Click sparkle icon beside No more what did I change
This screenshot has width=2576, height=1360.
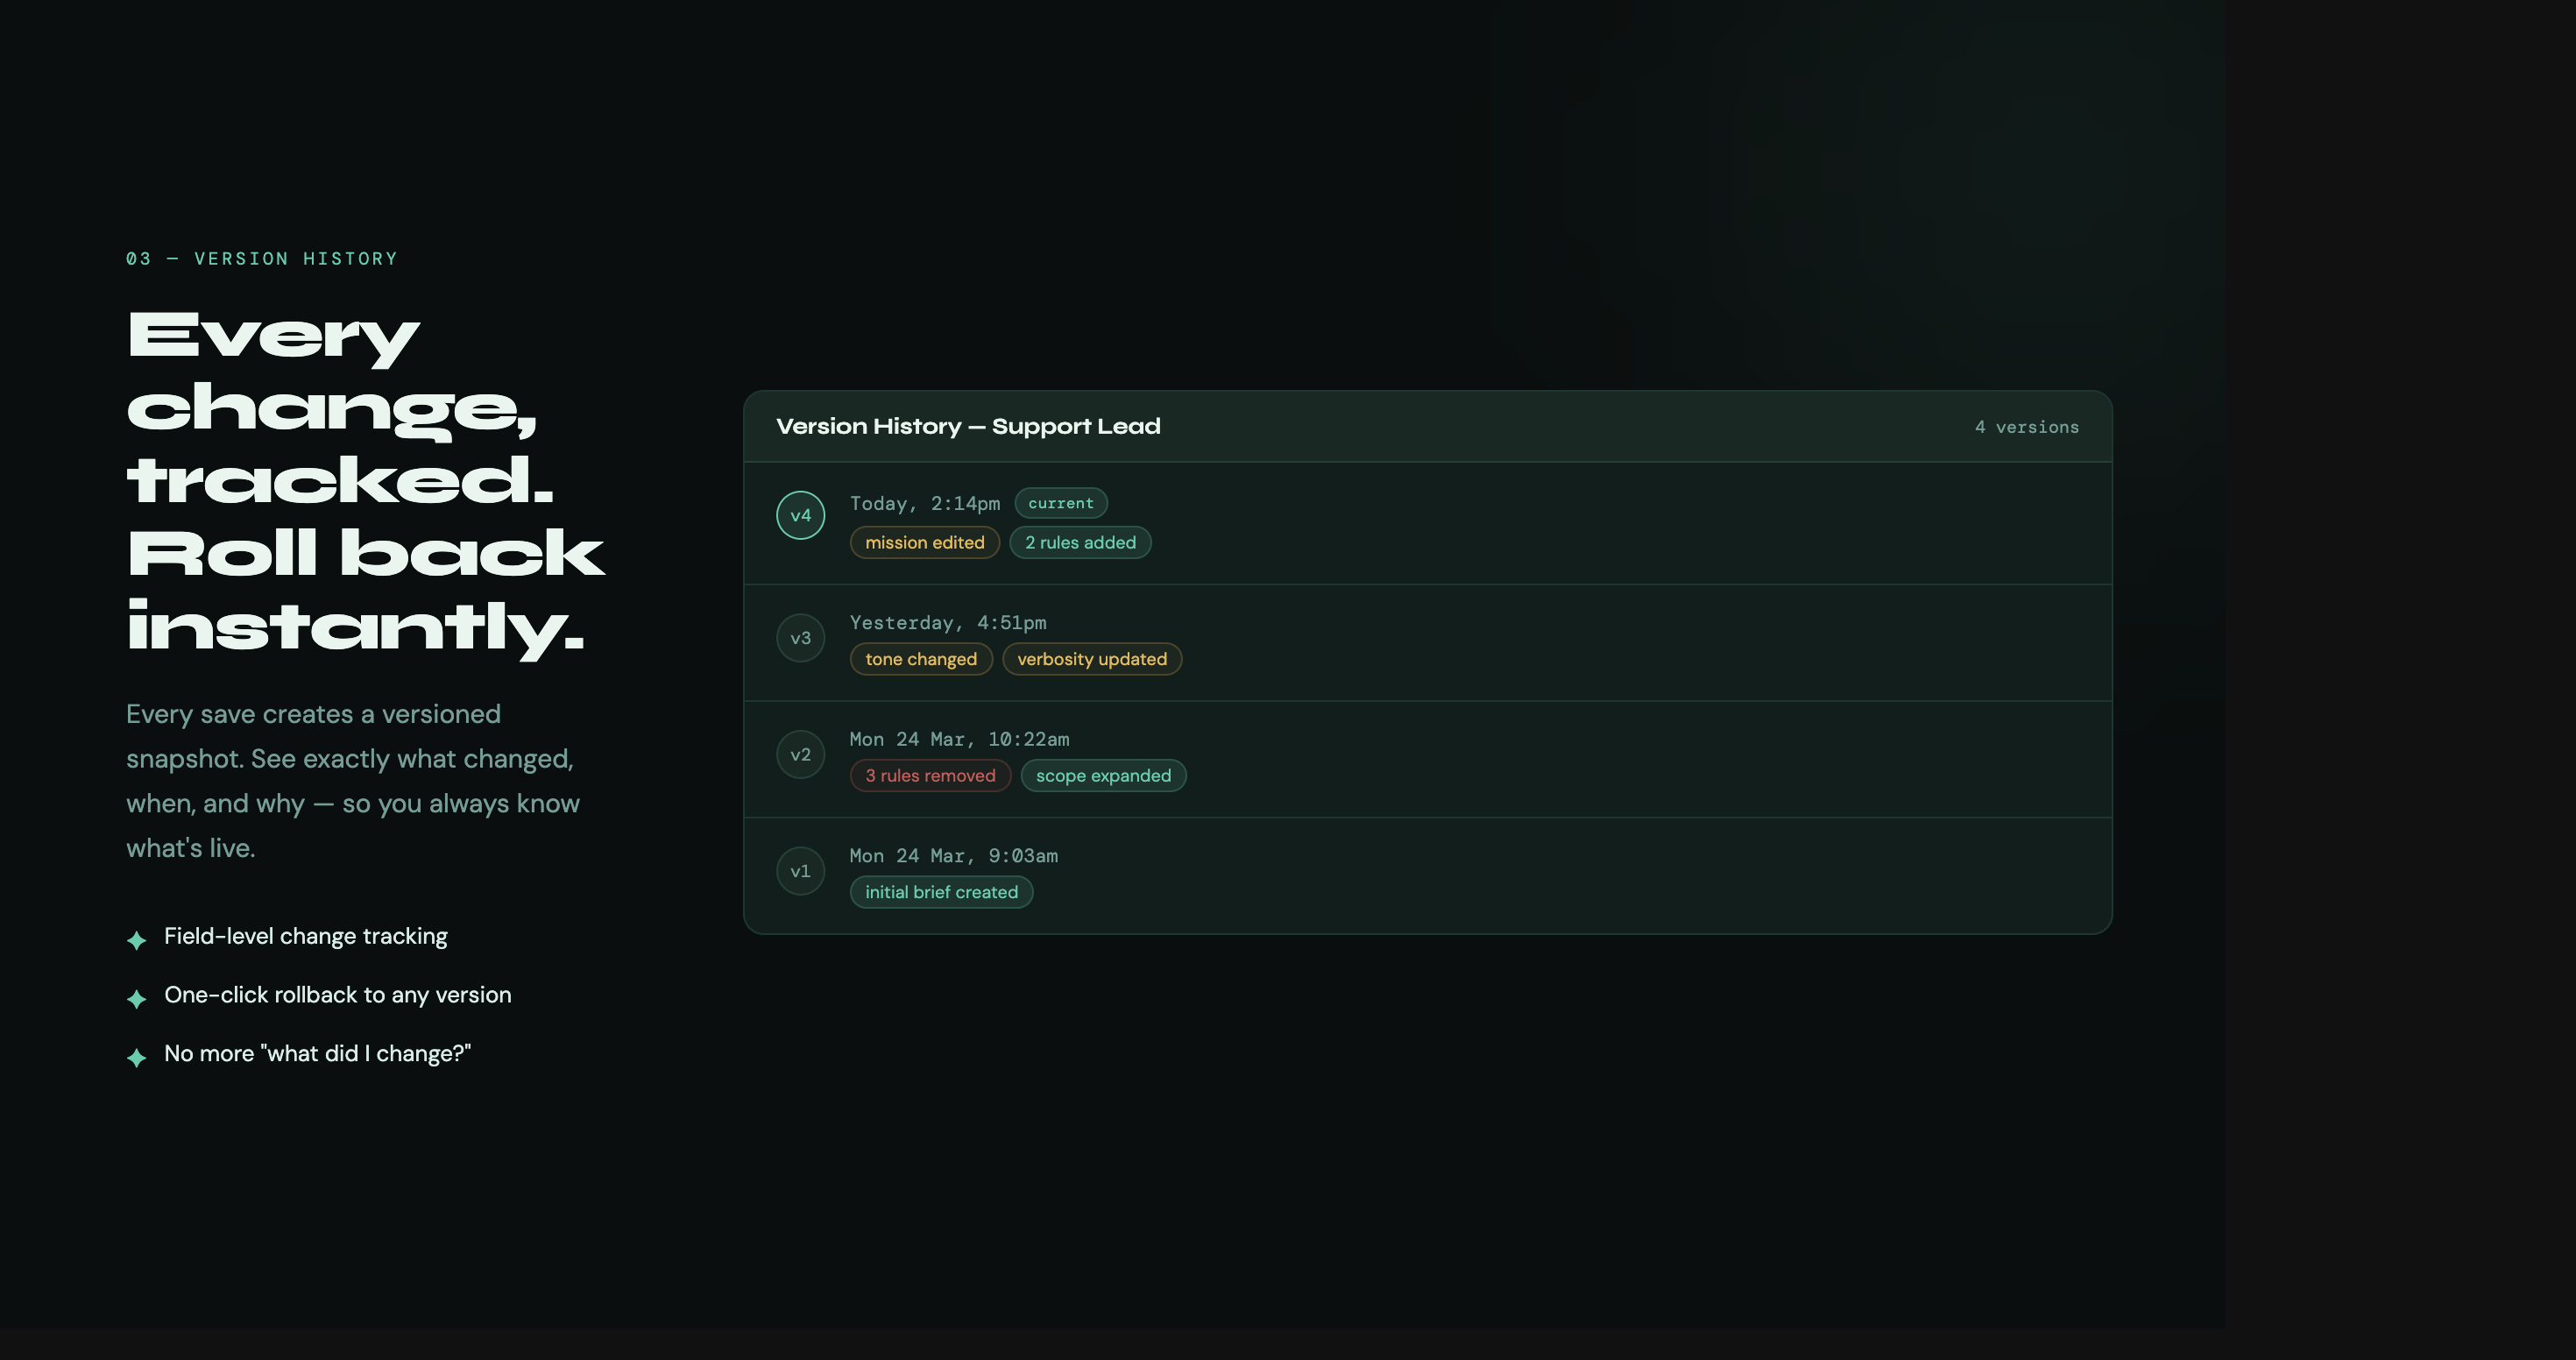pos(137,1057)
